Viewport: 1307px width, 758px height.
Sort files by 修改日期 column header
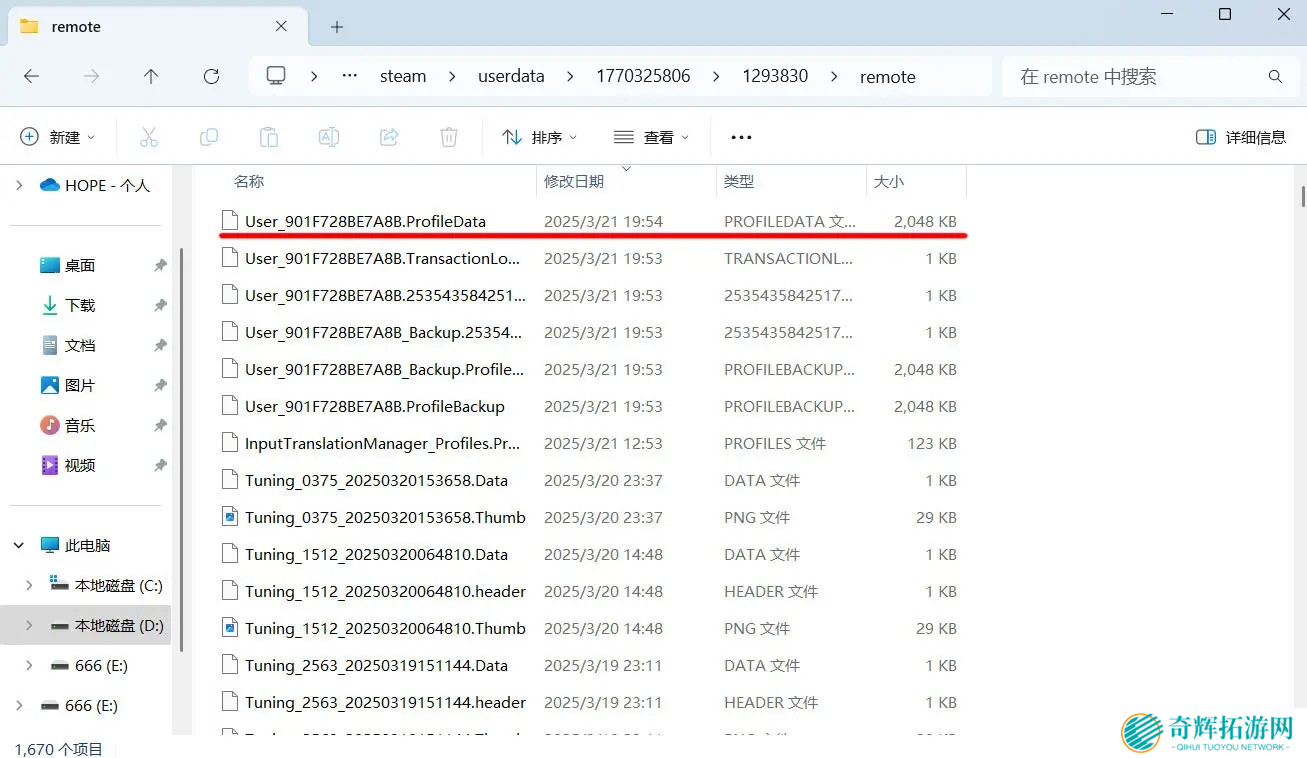(x=574, y=182)
